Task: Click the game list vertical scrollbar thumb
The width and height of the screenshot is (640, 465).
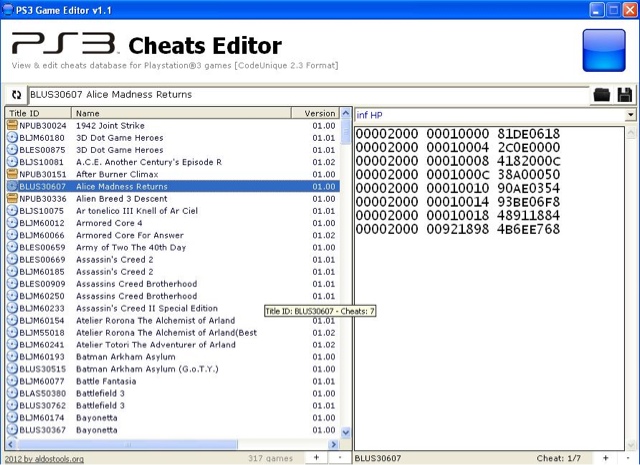Action: 345,131
